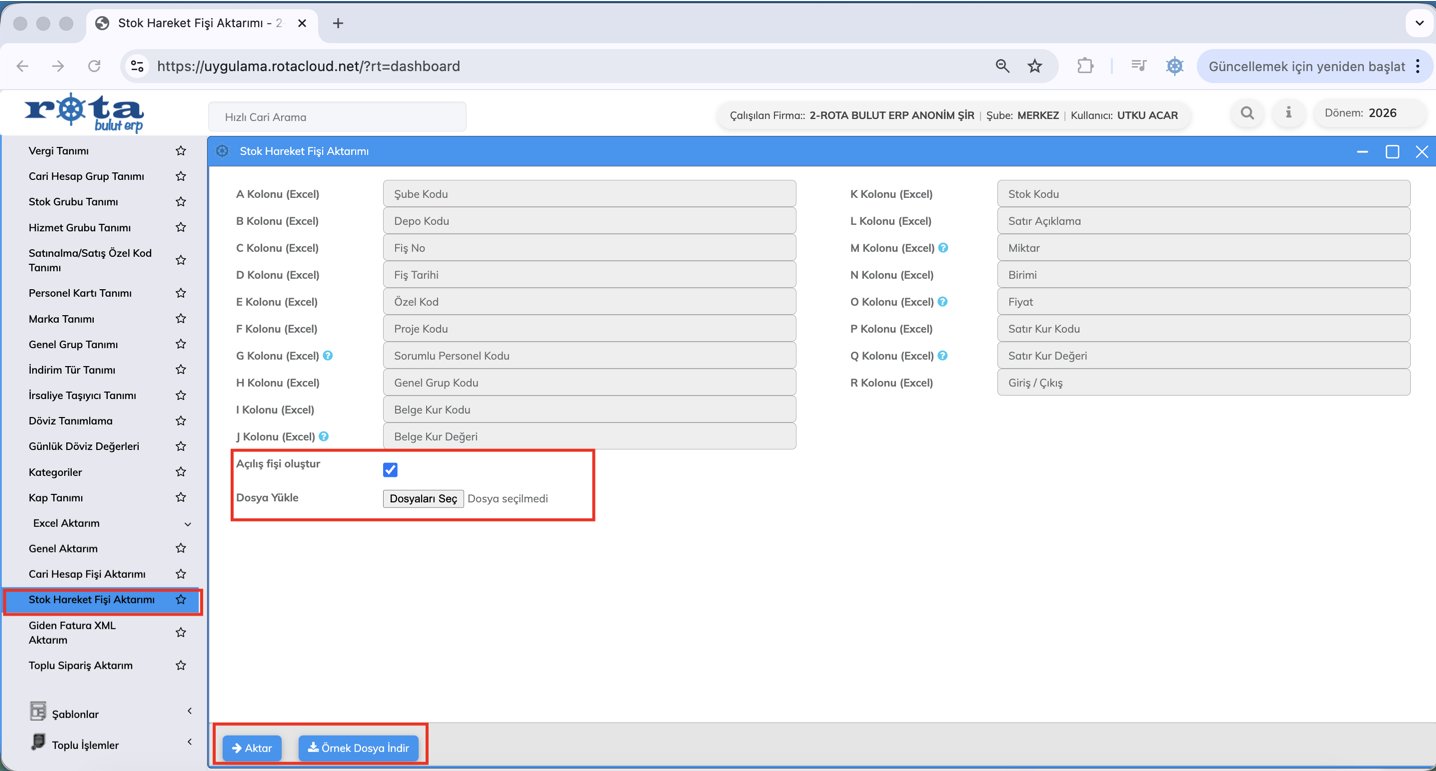This screenshot has height=771, width=1436.
Task: Click the Dosyaları Seç file button
Action: click(x=423, y=499)
